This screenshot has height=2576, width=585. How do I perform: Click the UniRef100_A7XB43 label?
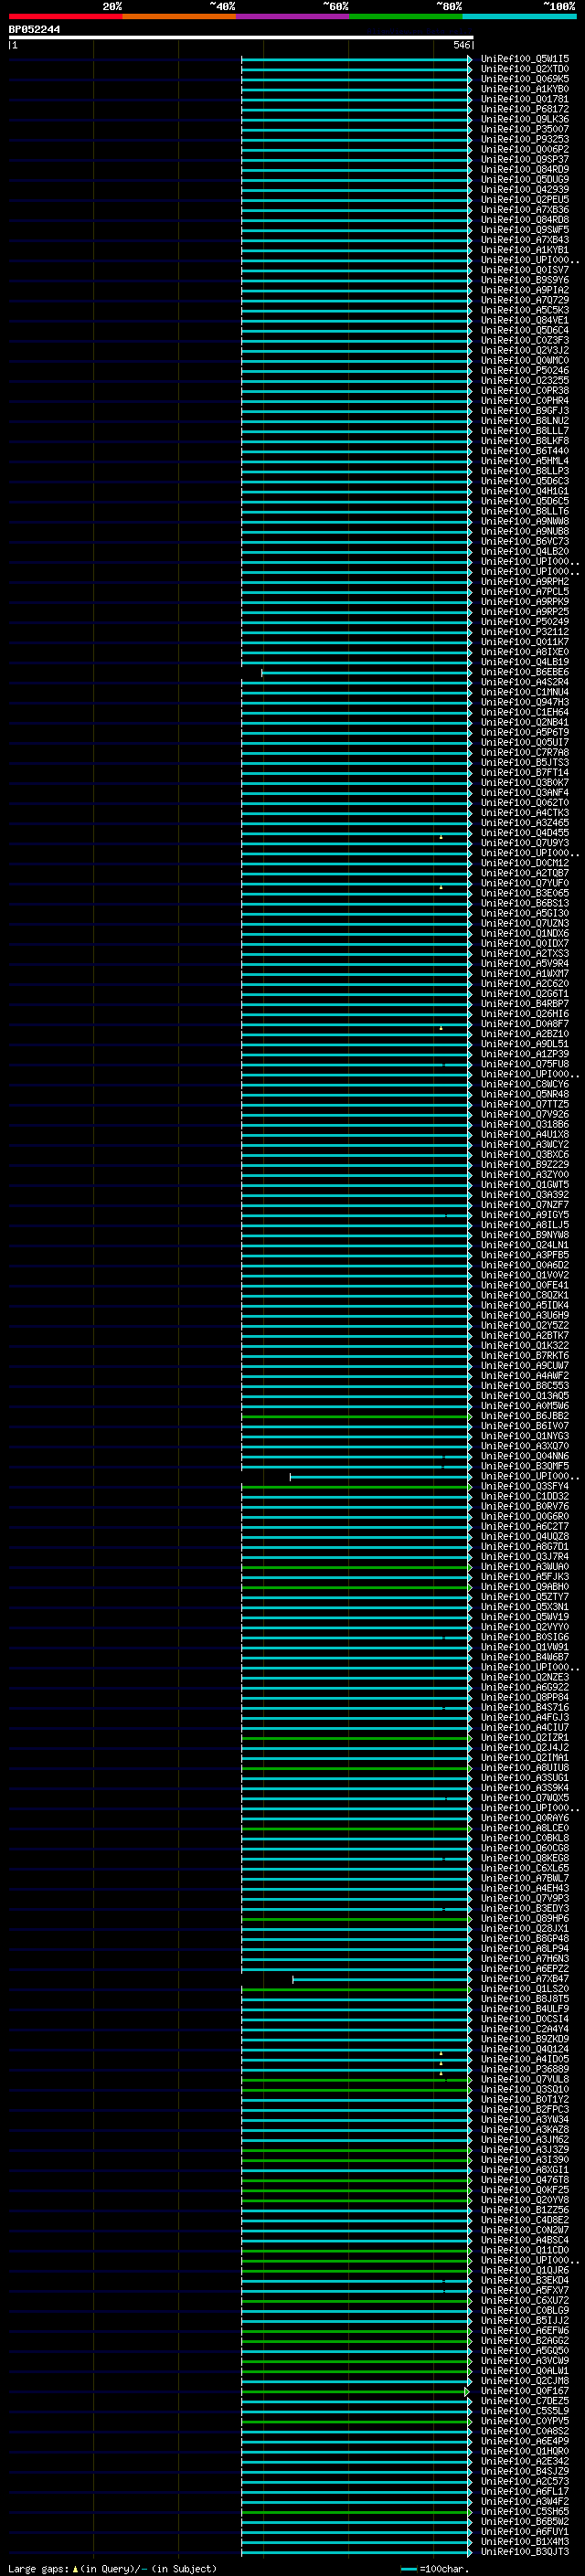click(x=524, y=240)
